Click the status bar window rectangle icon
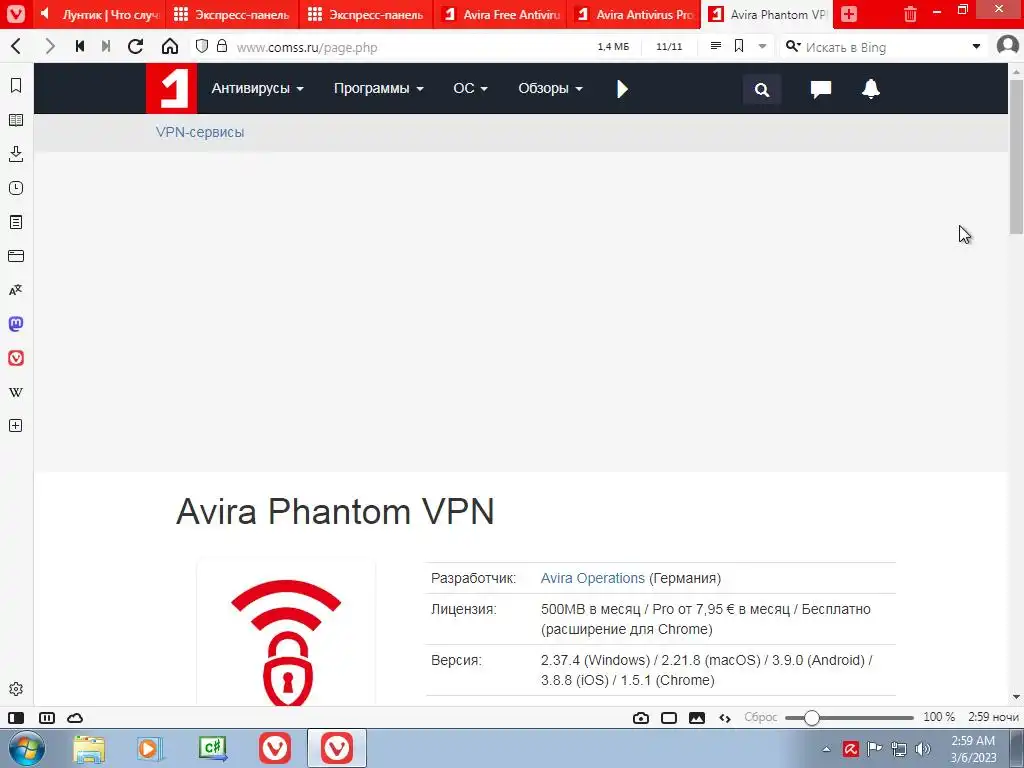This screenshot has width=1024, height=768. pos(669,718)
